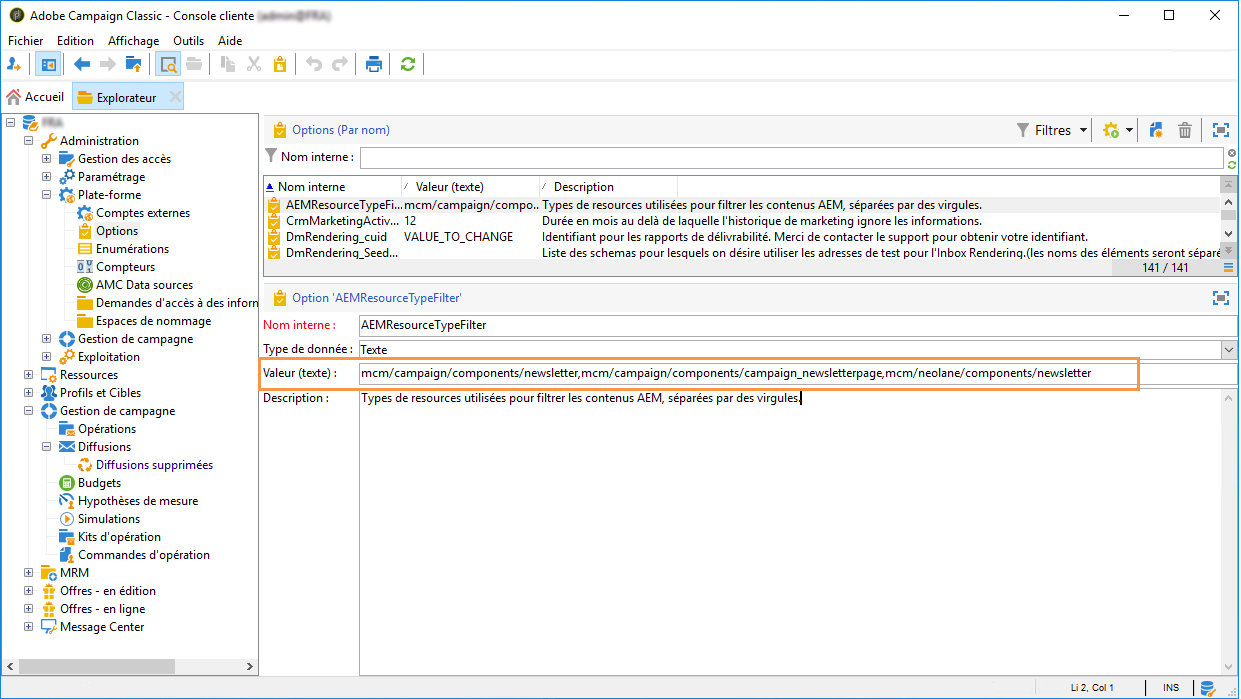Toggle the navigation tree panel toolbar button
1241x699 pixels.
tap(47, 64)
